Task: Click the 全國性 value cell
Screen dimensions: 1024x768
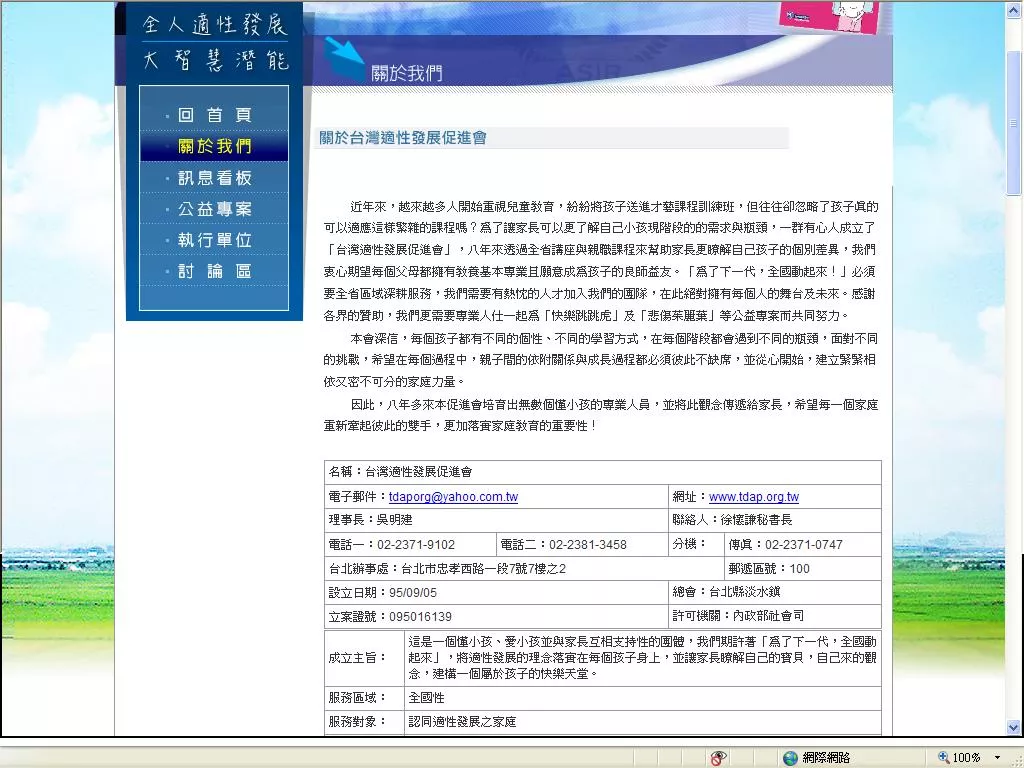Action: 643,698
